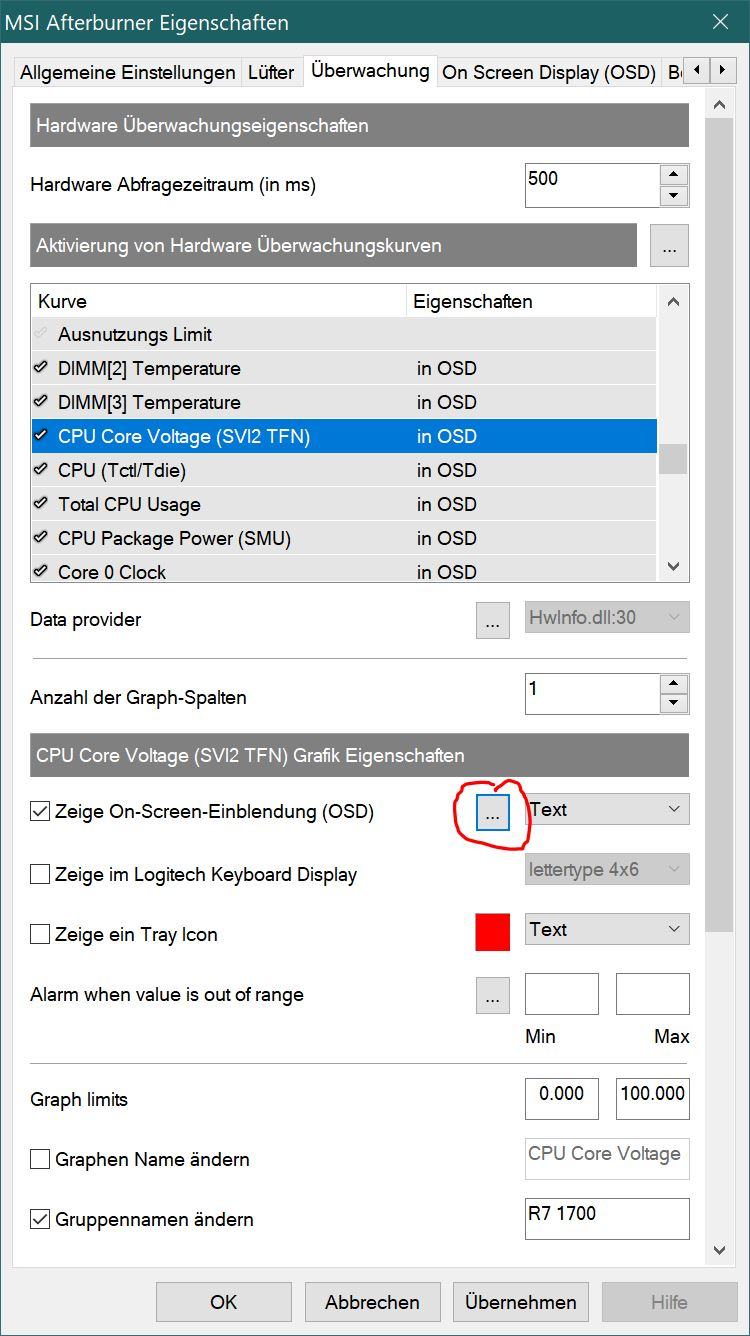The image size is (750, 1336).
Task: Select the Total CPU Usage row
Action: [x=344, y=504]
